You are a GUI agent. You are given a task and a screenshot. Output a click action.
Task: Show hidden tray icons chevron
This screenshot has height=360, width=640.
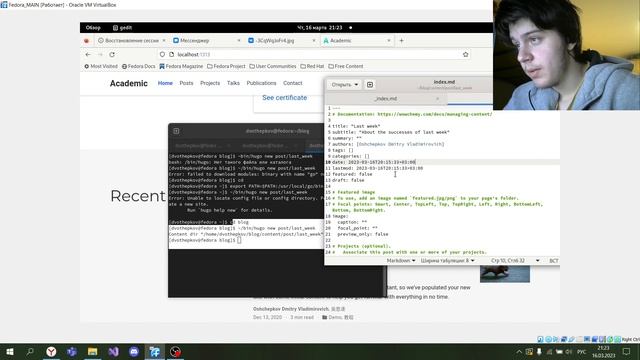click(x=519, y=351)
